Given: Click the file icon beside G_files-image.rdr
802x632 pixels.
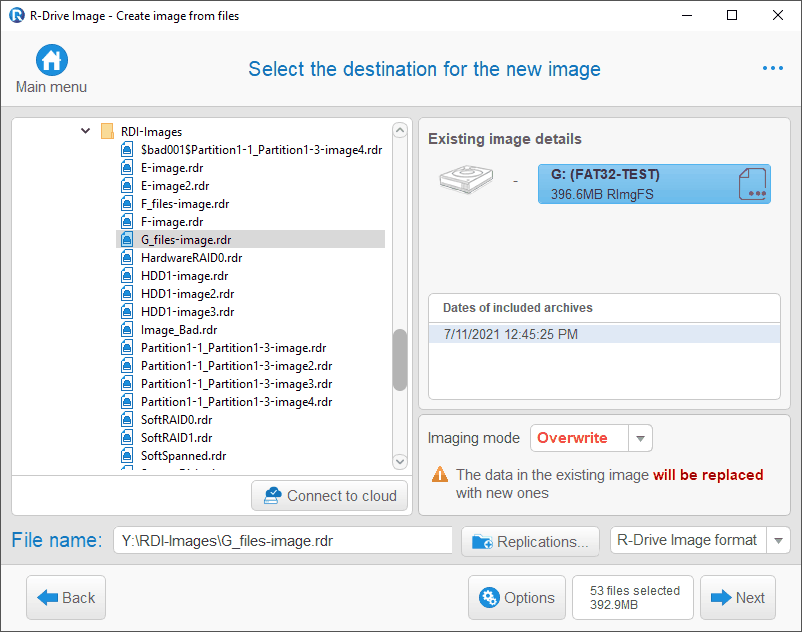Looking at the screenshot, I should [x=127, y=239].
